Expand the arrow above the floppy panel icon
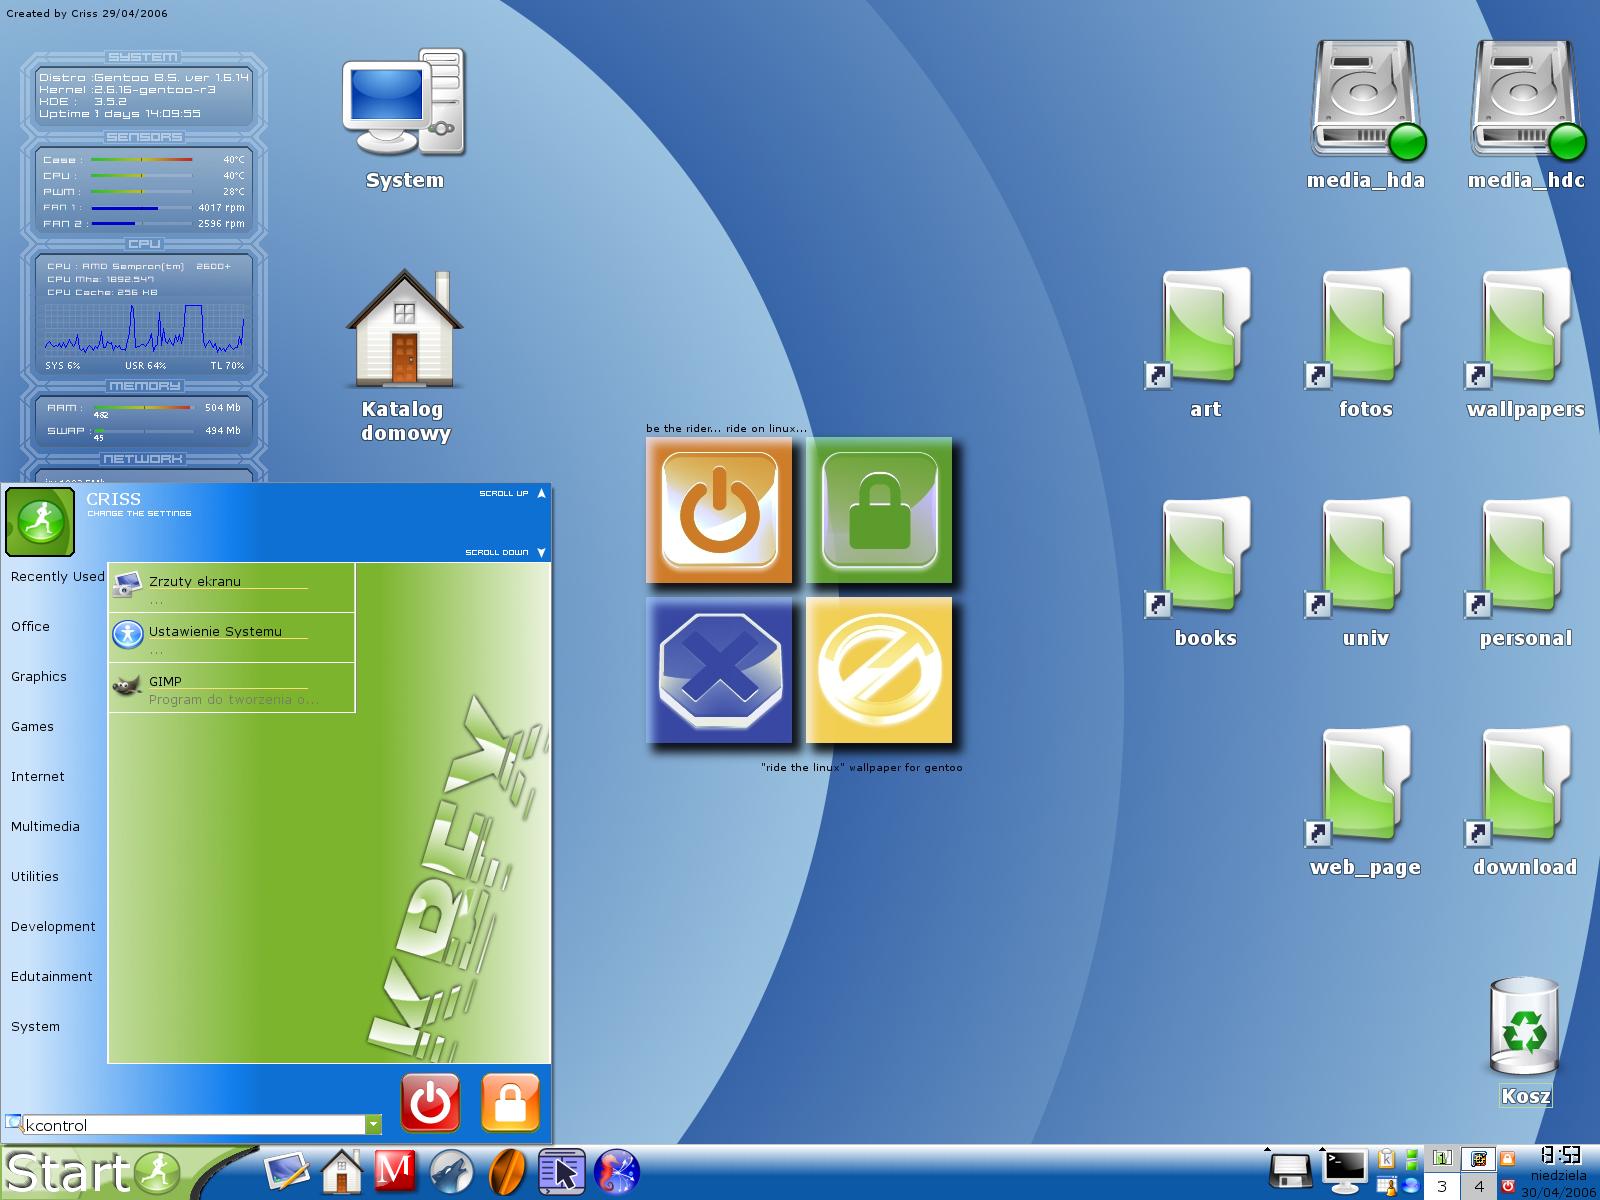This screenshot has height=1200, width=1600. (1267, 1149)
